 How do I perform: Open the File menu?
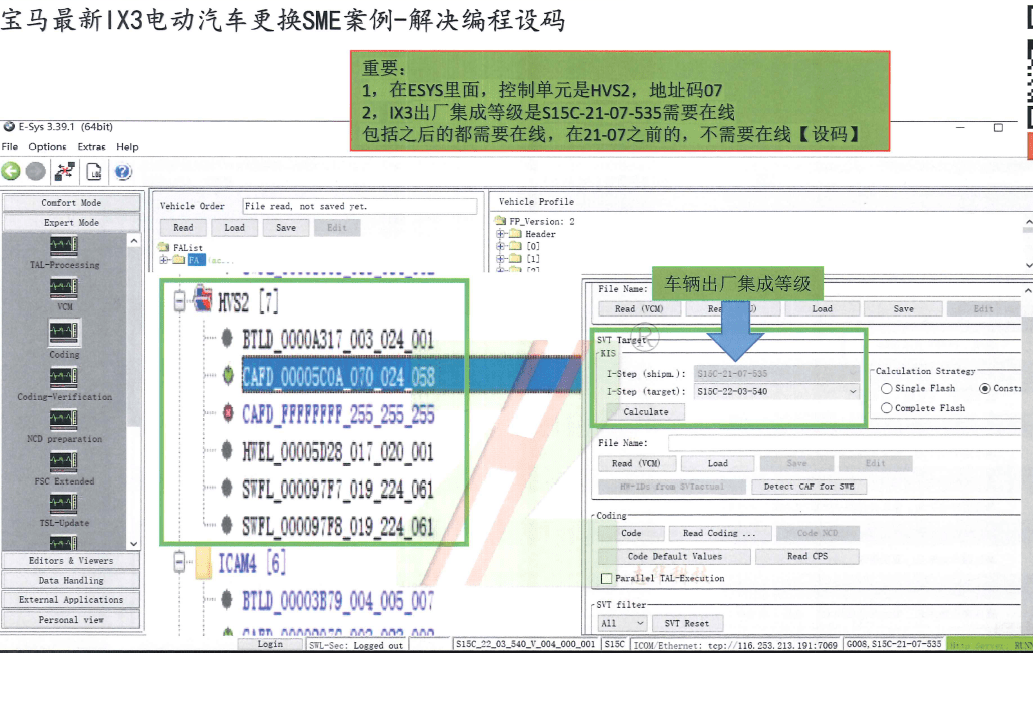tap(10, 146)
